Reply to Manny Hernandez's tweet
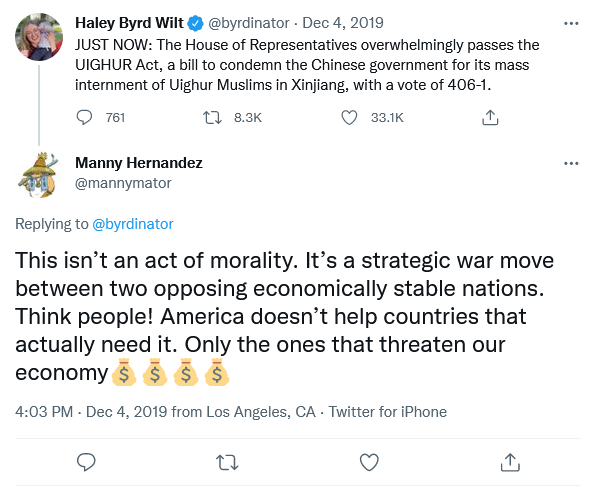Screen dimensions: 594x486 (86, 462)
